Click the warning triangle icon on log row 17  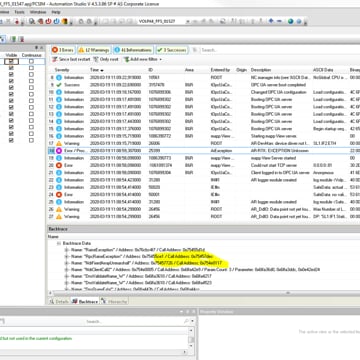[x=59, y=143]
